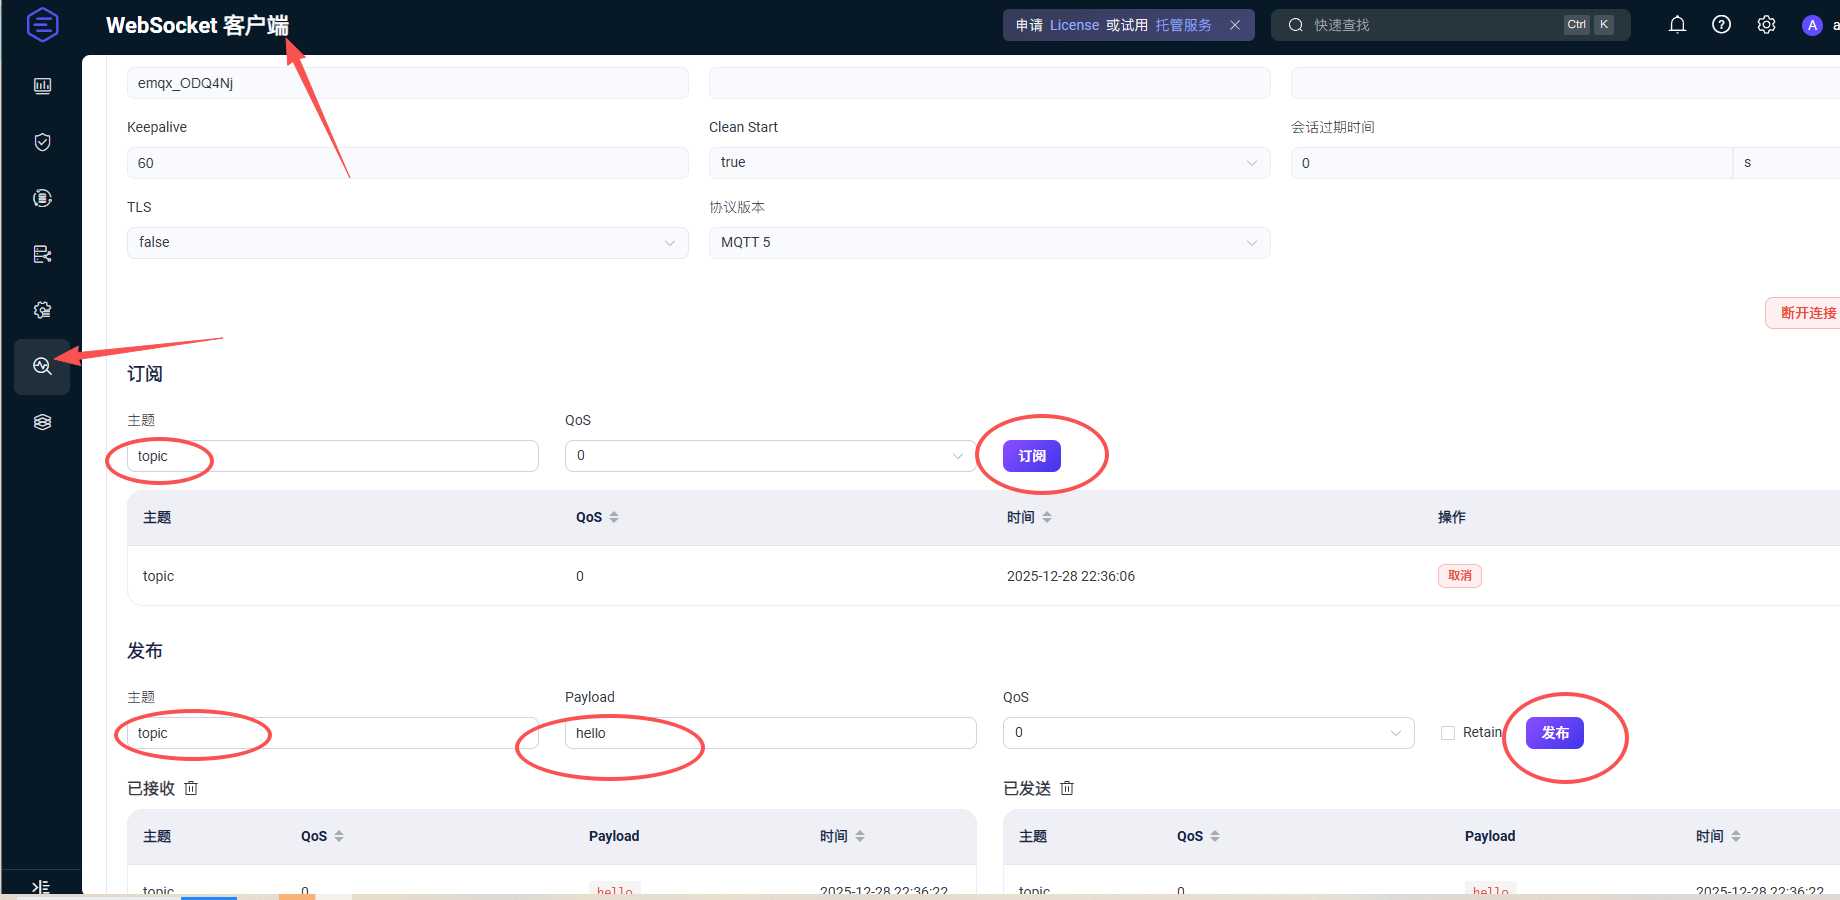Click the subscription time 2025-12-28 22:36:06
The width and height of the screenshot is (1840, 900).
1071,576
